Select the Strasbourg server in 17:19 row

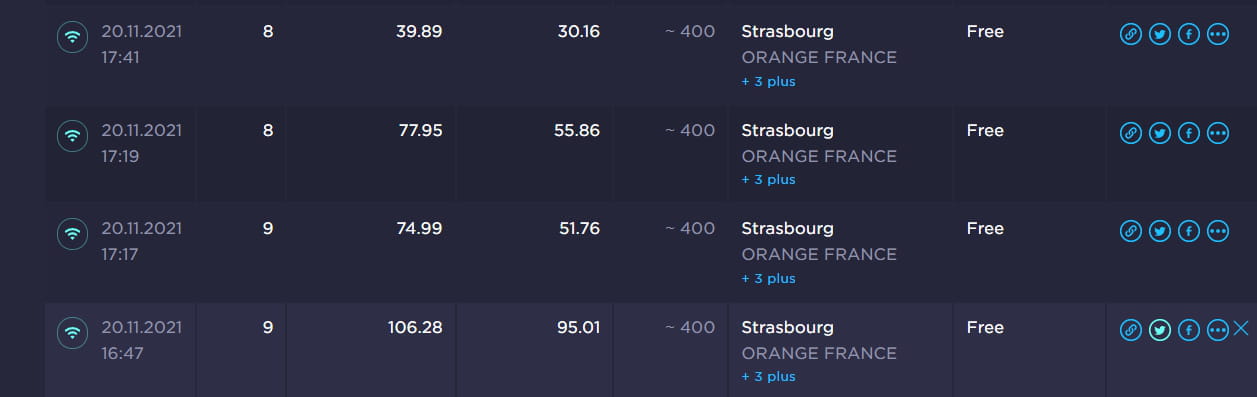click(787, 131)
